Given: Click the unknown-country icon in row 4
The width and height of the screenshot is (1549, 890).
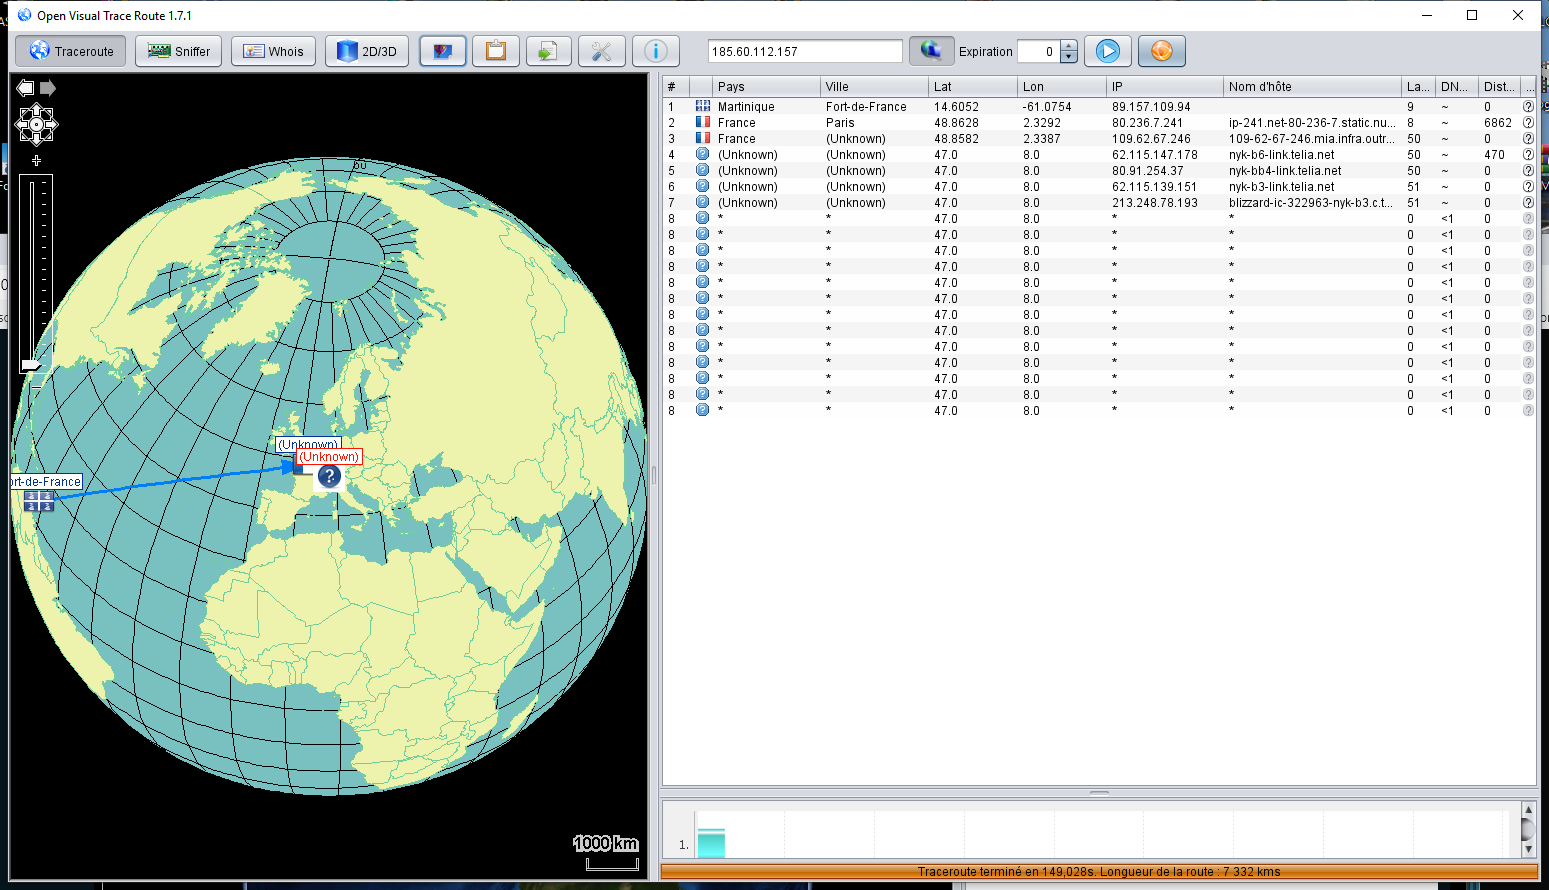Looking at the screenshot, I should coord(702,155).
